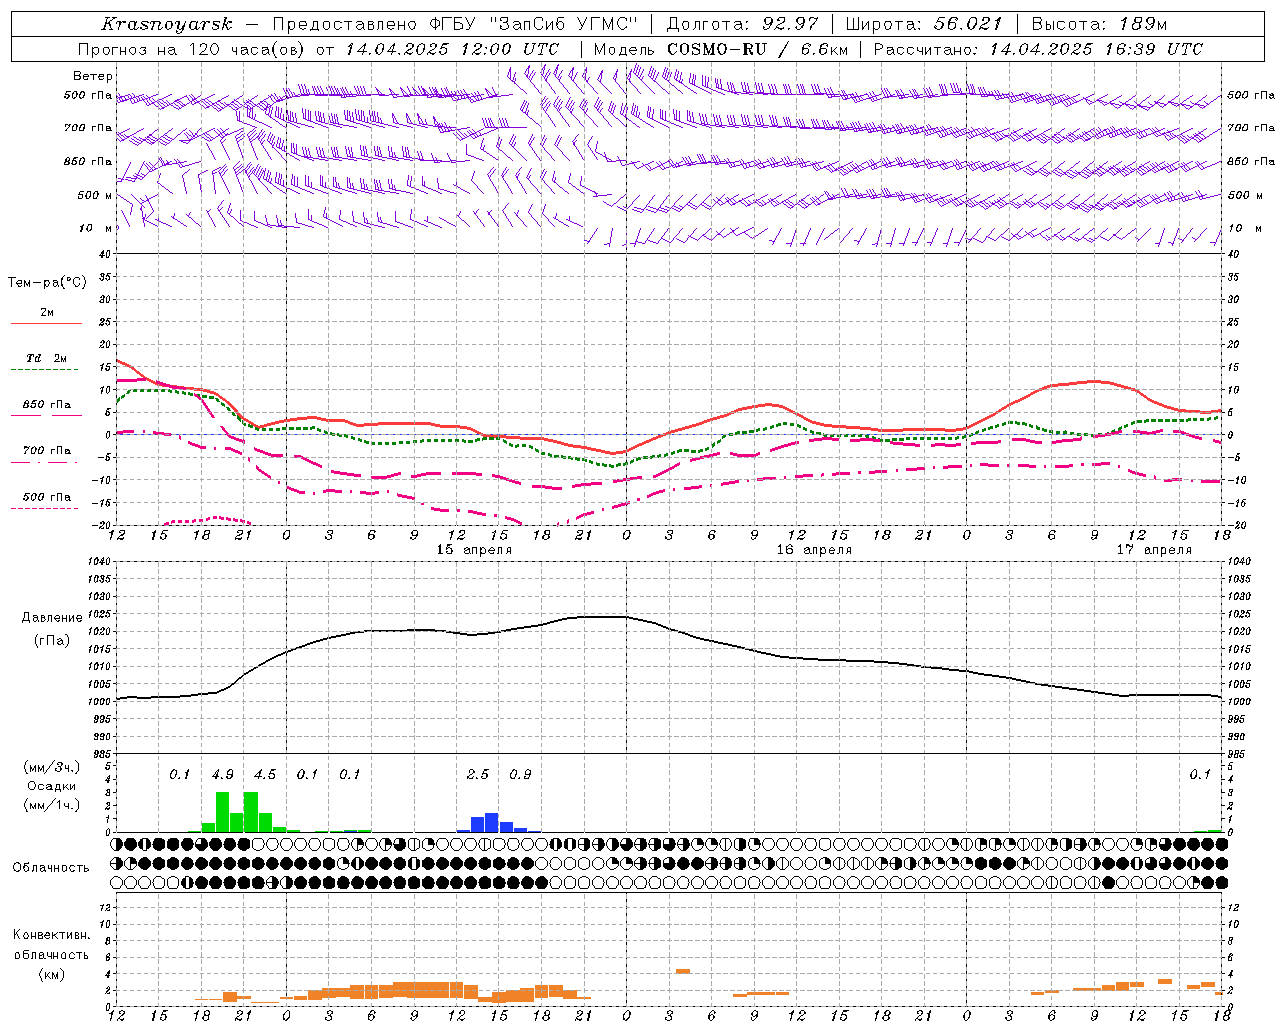Click the Облачность cloudiness row label
This screenshot has height=1024, width=1280.
coord(51,868)
